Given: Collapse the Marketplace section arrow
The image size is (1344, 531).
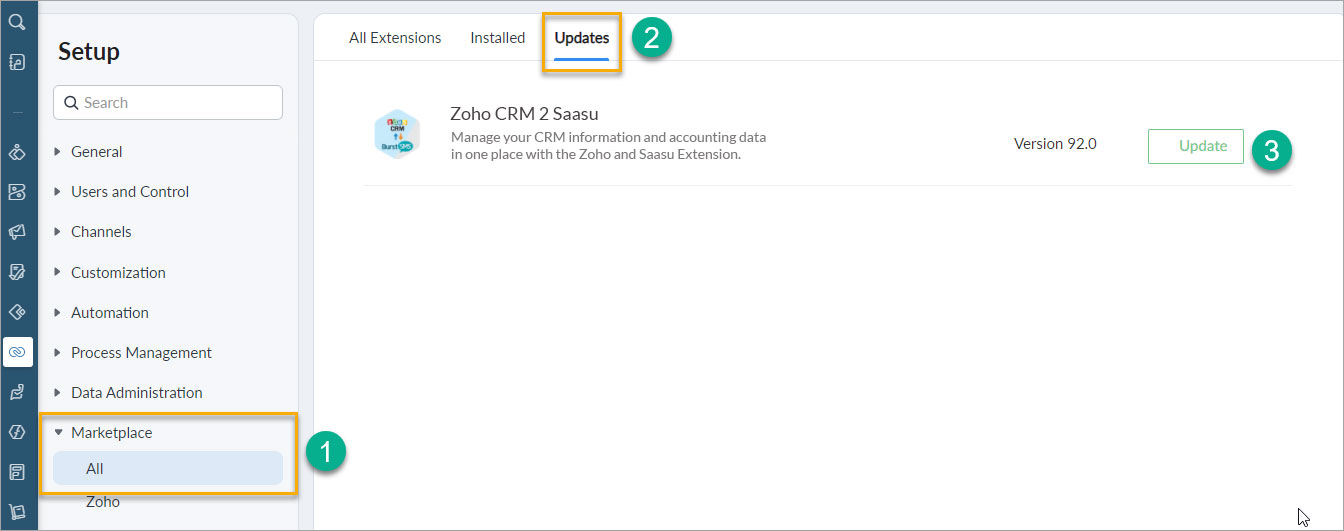Looking at the screenshot, I should pyautogui.click(x=58, y=433).
